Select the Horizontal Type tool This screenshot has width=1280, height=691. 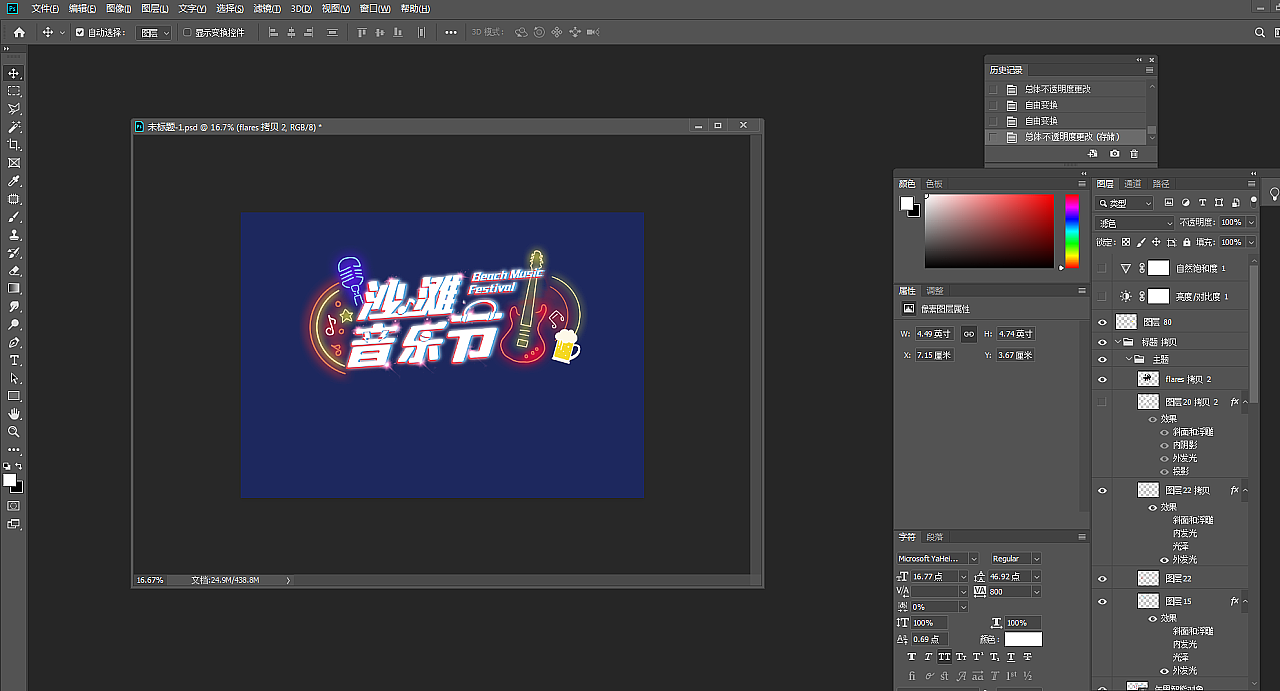pos(14,361)
